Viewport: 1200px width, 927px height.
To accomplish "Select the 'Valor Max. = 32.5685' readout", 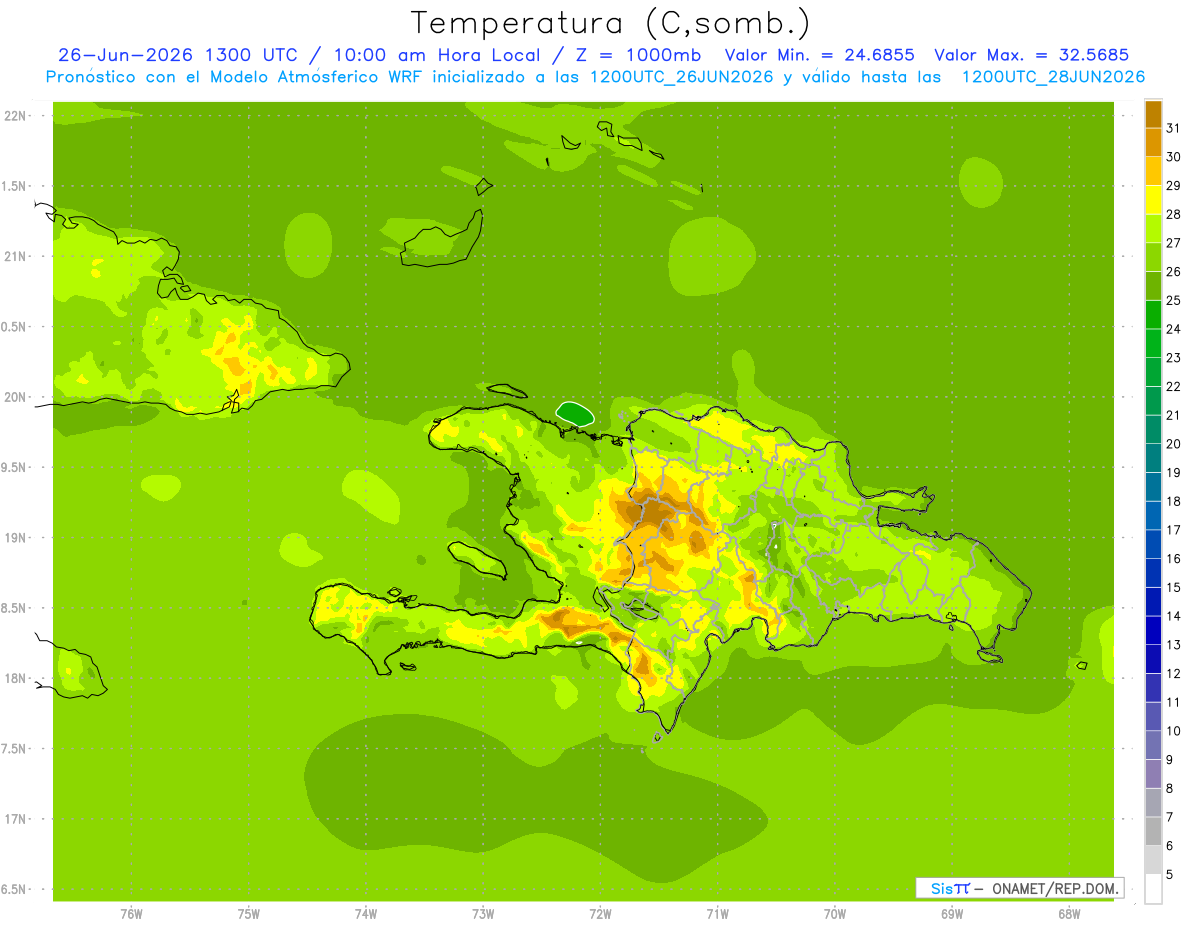I will click(x=1030, y=55).
